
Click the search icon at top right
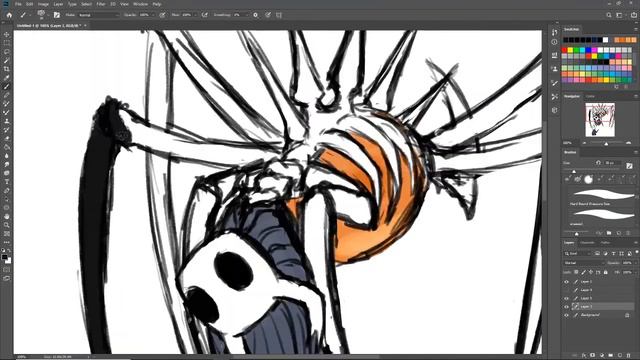[609, 15]
